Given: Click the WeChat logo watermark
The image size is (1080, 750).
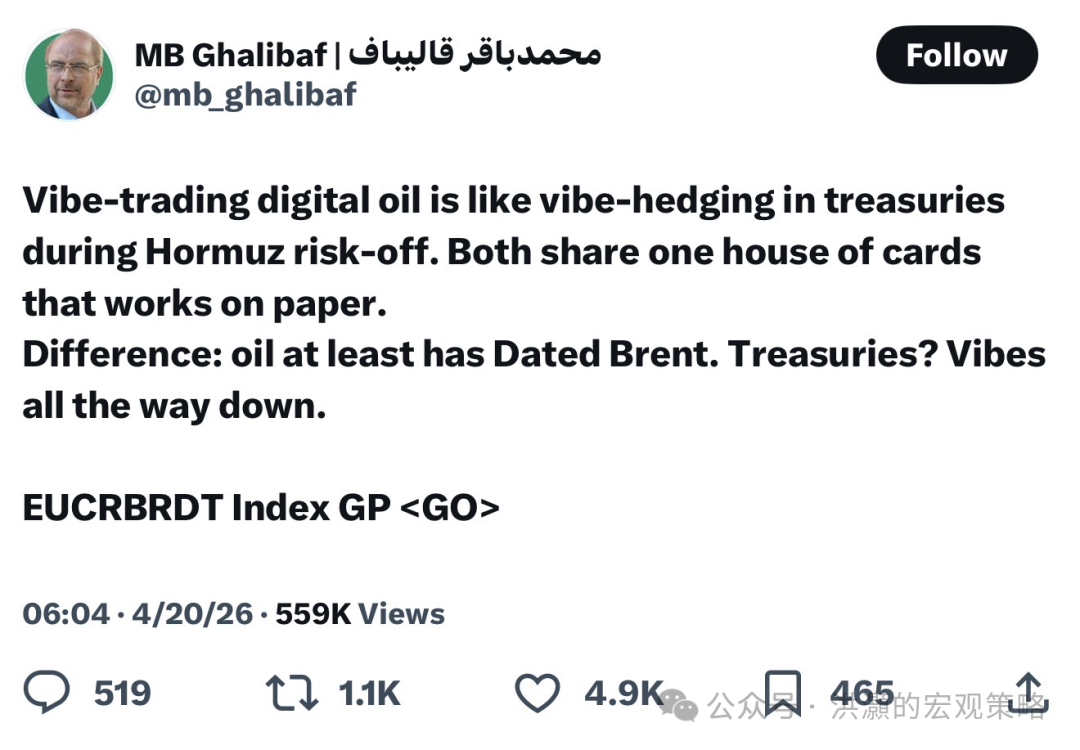Looking at the screenshot, I should tap(678, 707).
